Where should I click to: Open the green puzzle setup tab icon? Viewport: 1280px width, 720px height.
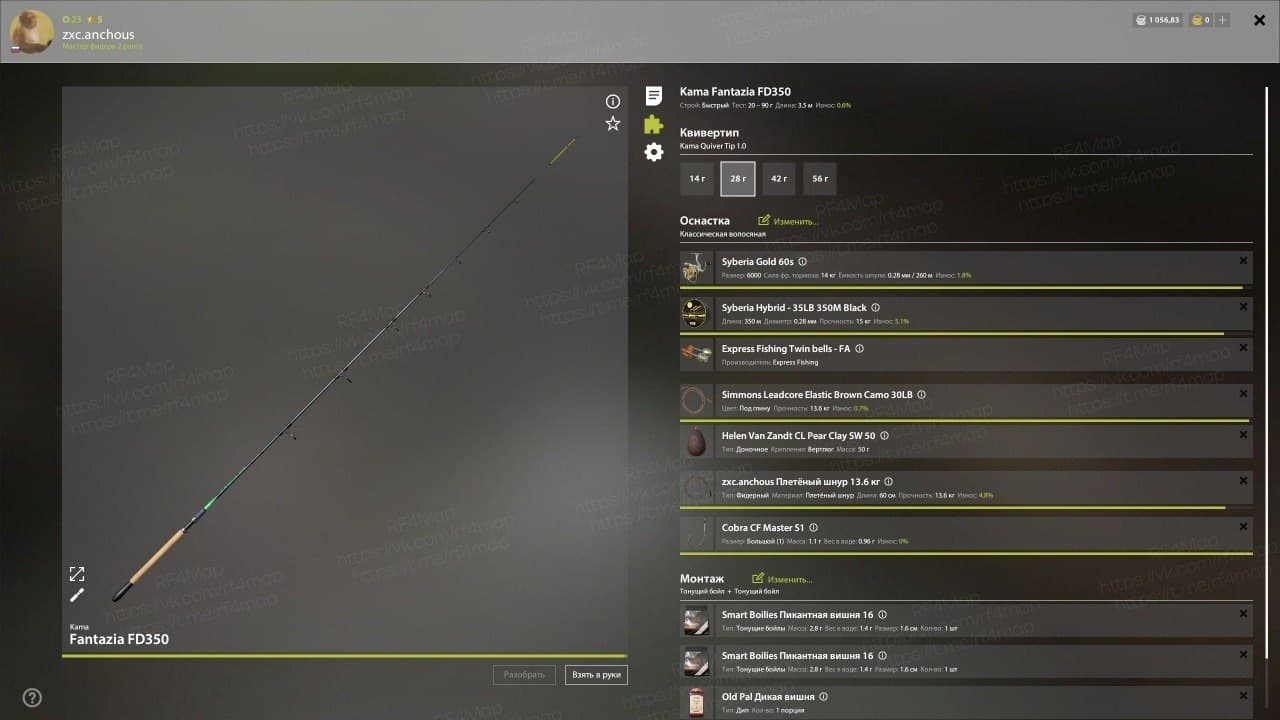click(x=653, y=124)
